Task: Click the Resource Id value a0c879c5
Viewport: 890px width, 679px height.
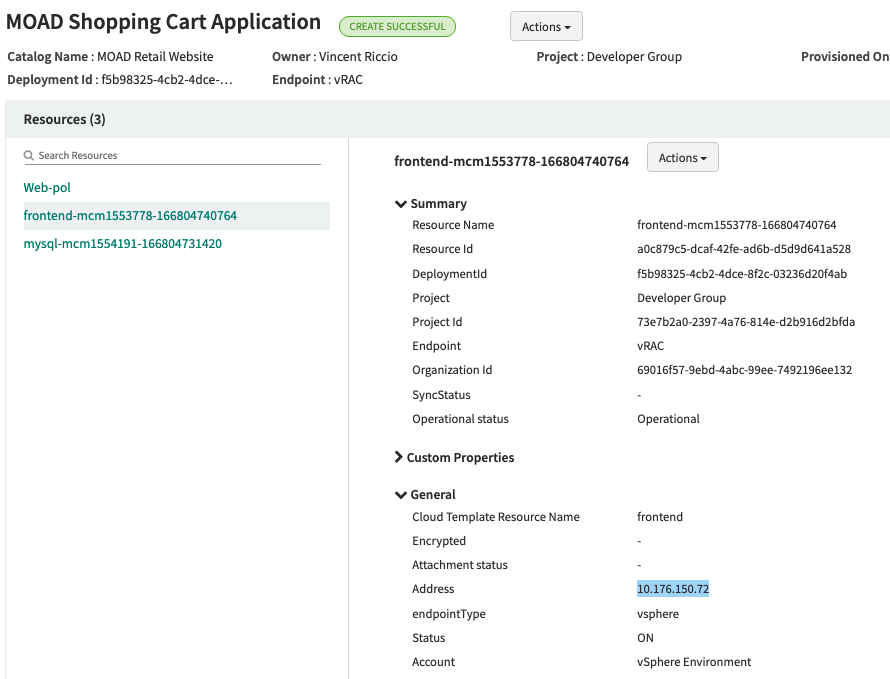Action: pyautogui.click(x=743, y=250)
